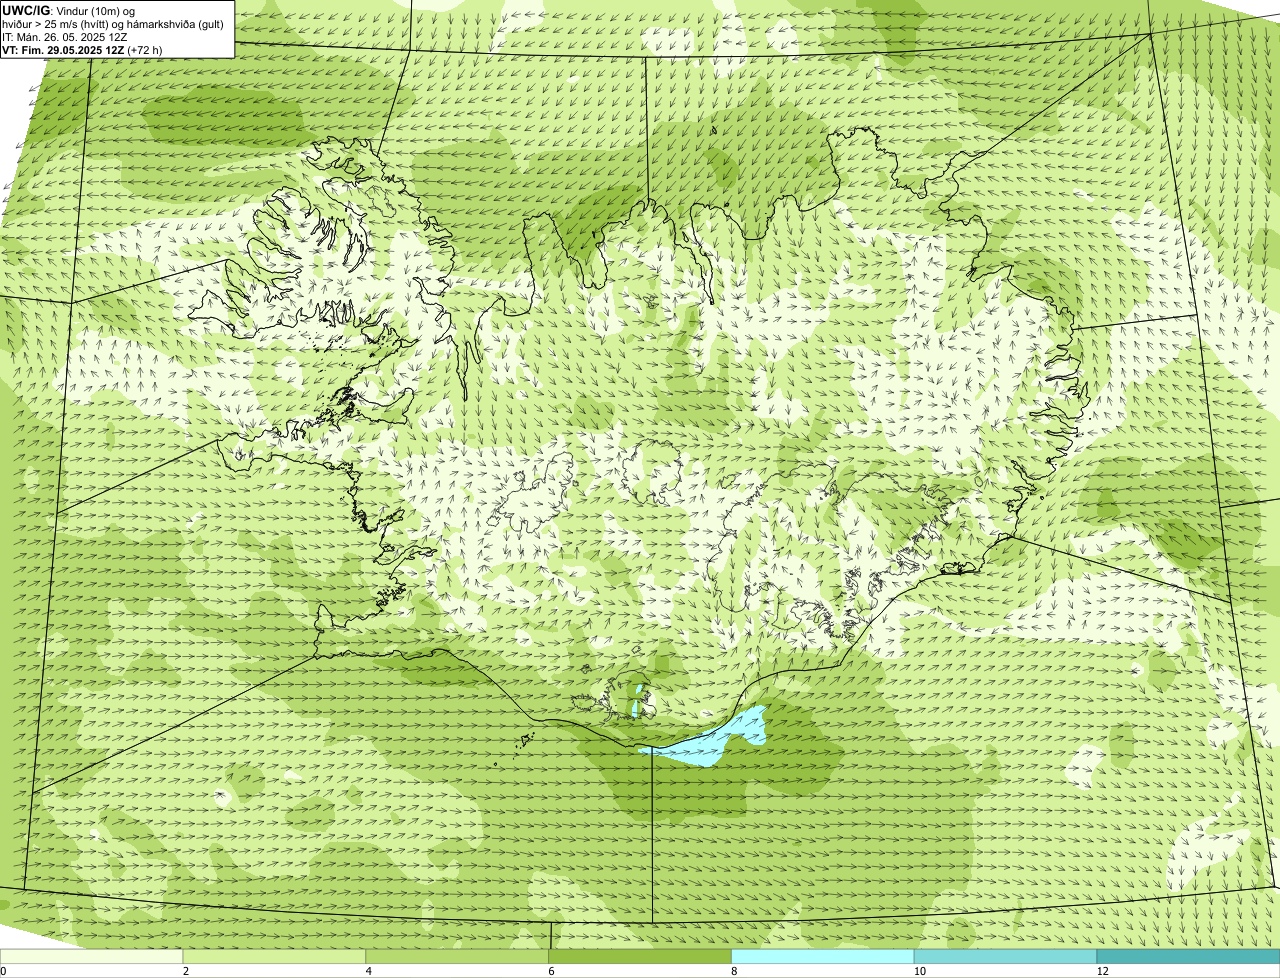Click the legend tick label "0"
Viewport: 1280px width, 978px height.
click(x=4, y=971)
